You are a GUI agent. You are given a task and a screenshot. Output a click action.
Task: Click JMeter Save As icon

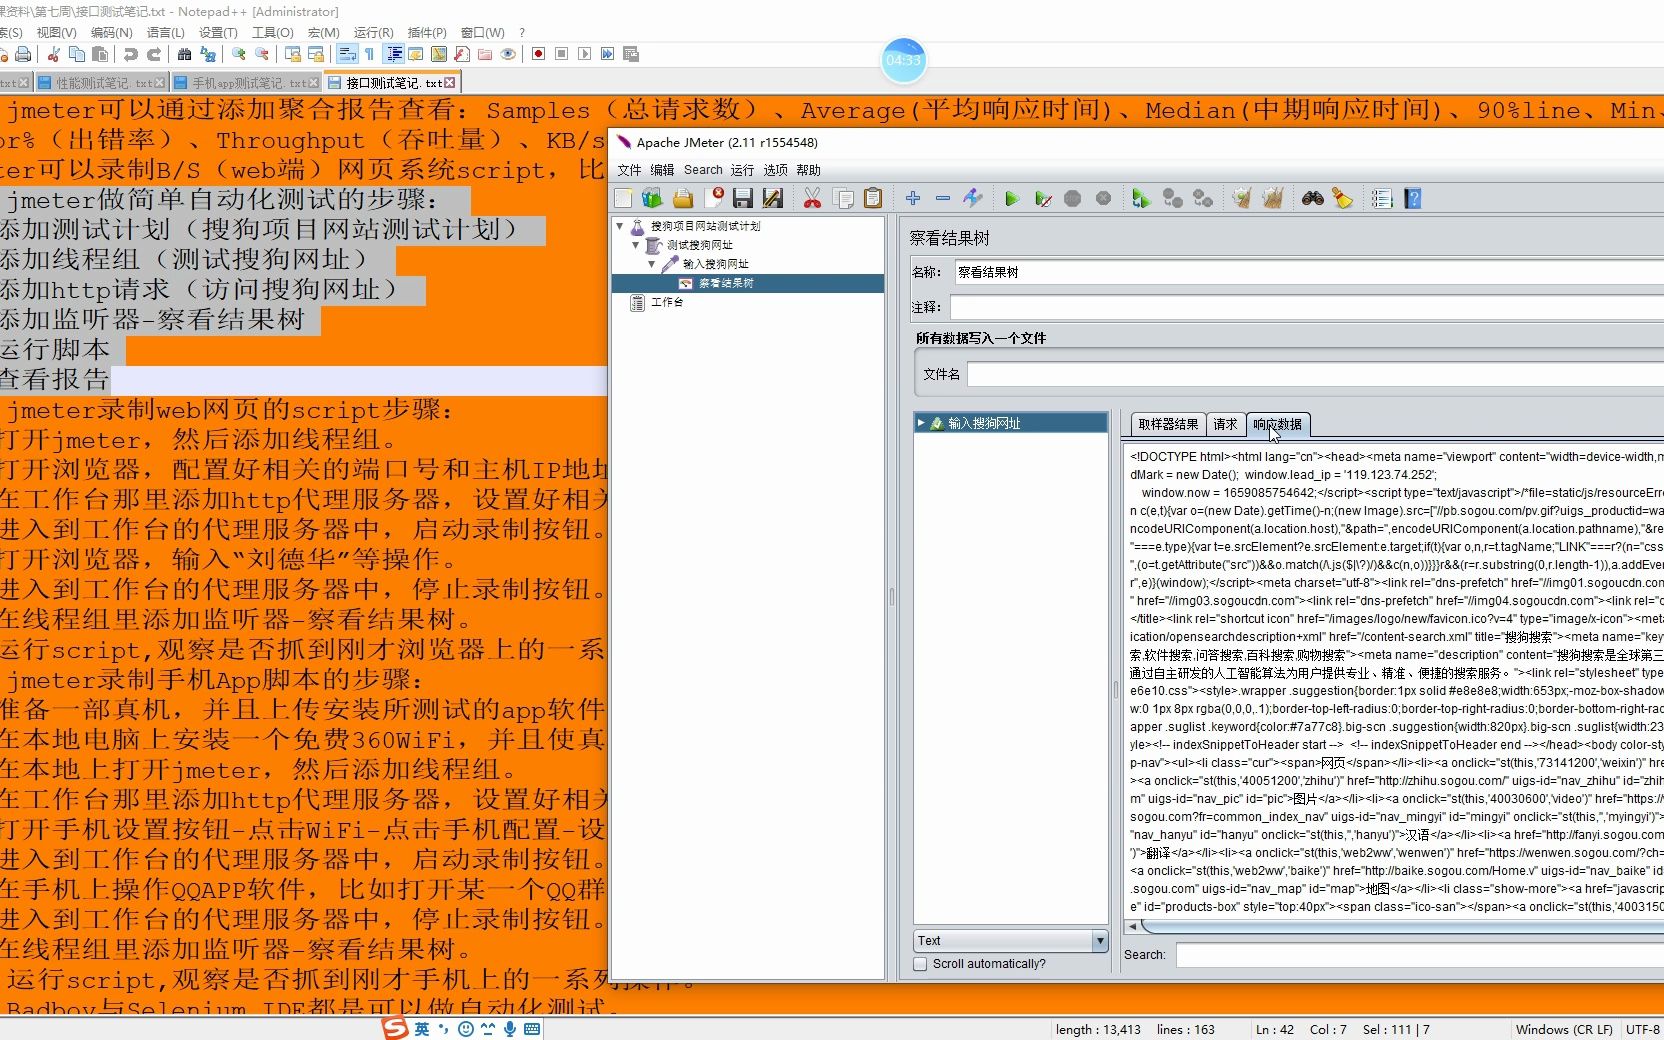click(x=772, y=199)
